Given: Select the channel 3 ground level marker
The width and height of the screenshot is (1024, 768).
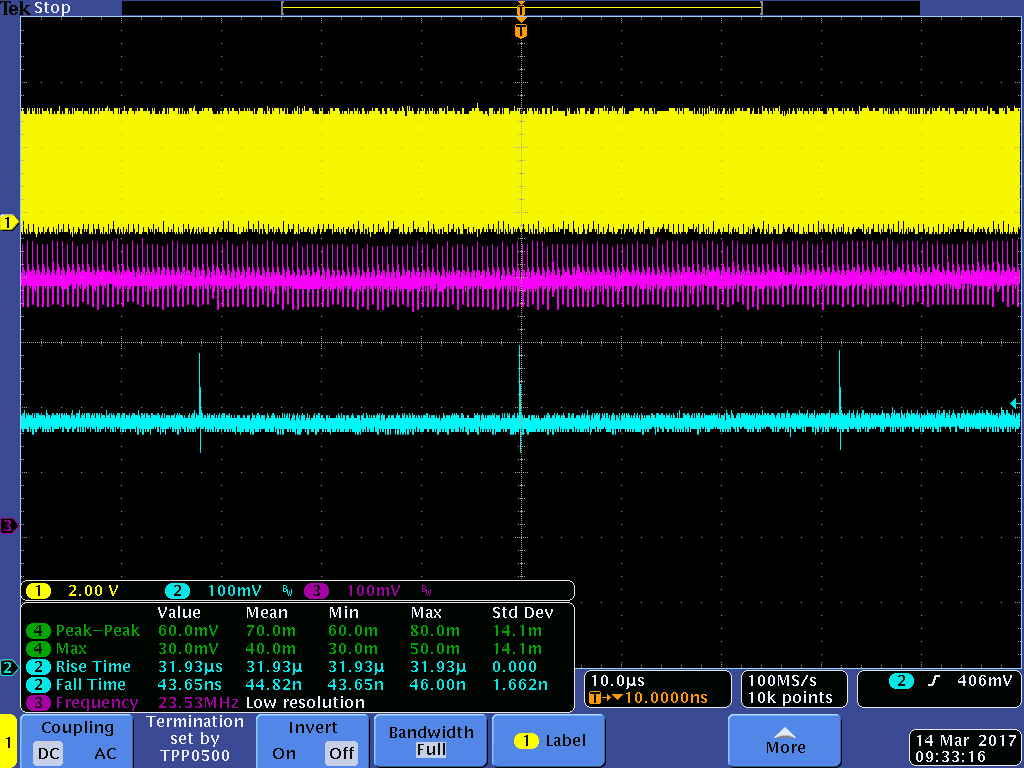Looking at the screenshot, I should pyautogui.click(x=9, y=526).
